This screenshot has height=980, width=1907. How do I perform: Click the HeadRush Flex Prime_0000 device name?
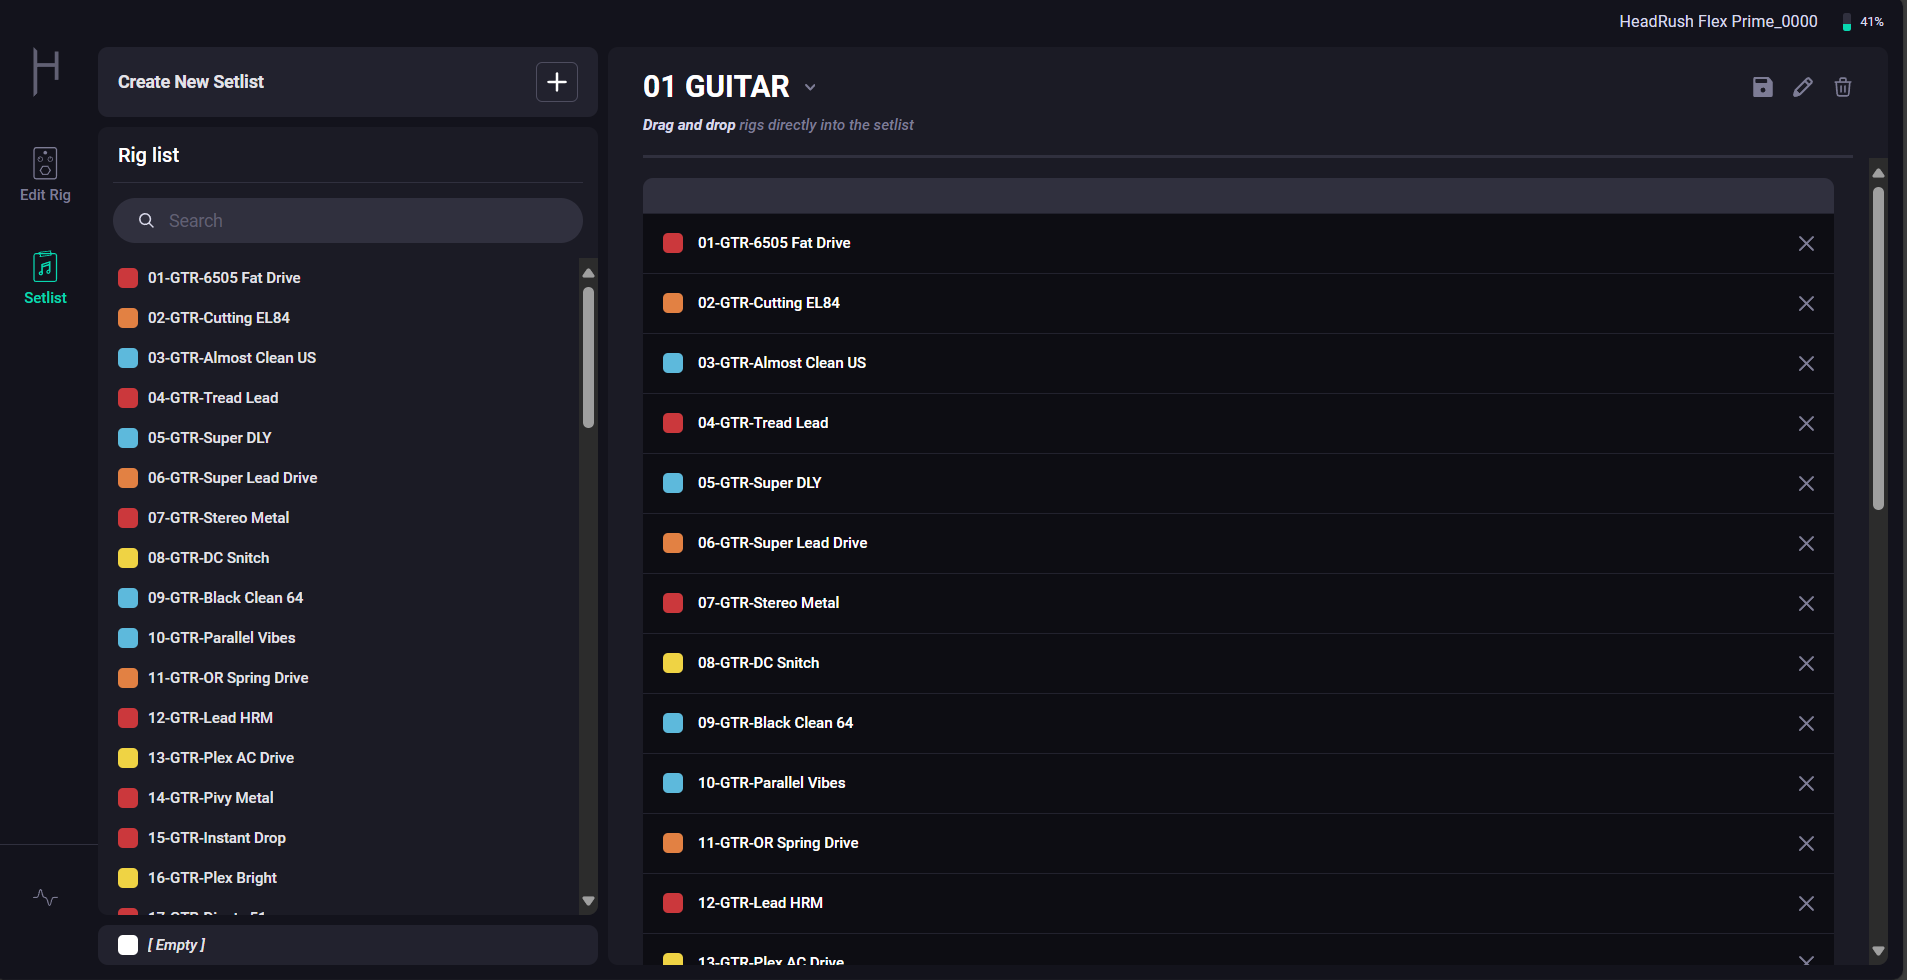pyautogui.click(x=1718, y=22)
